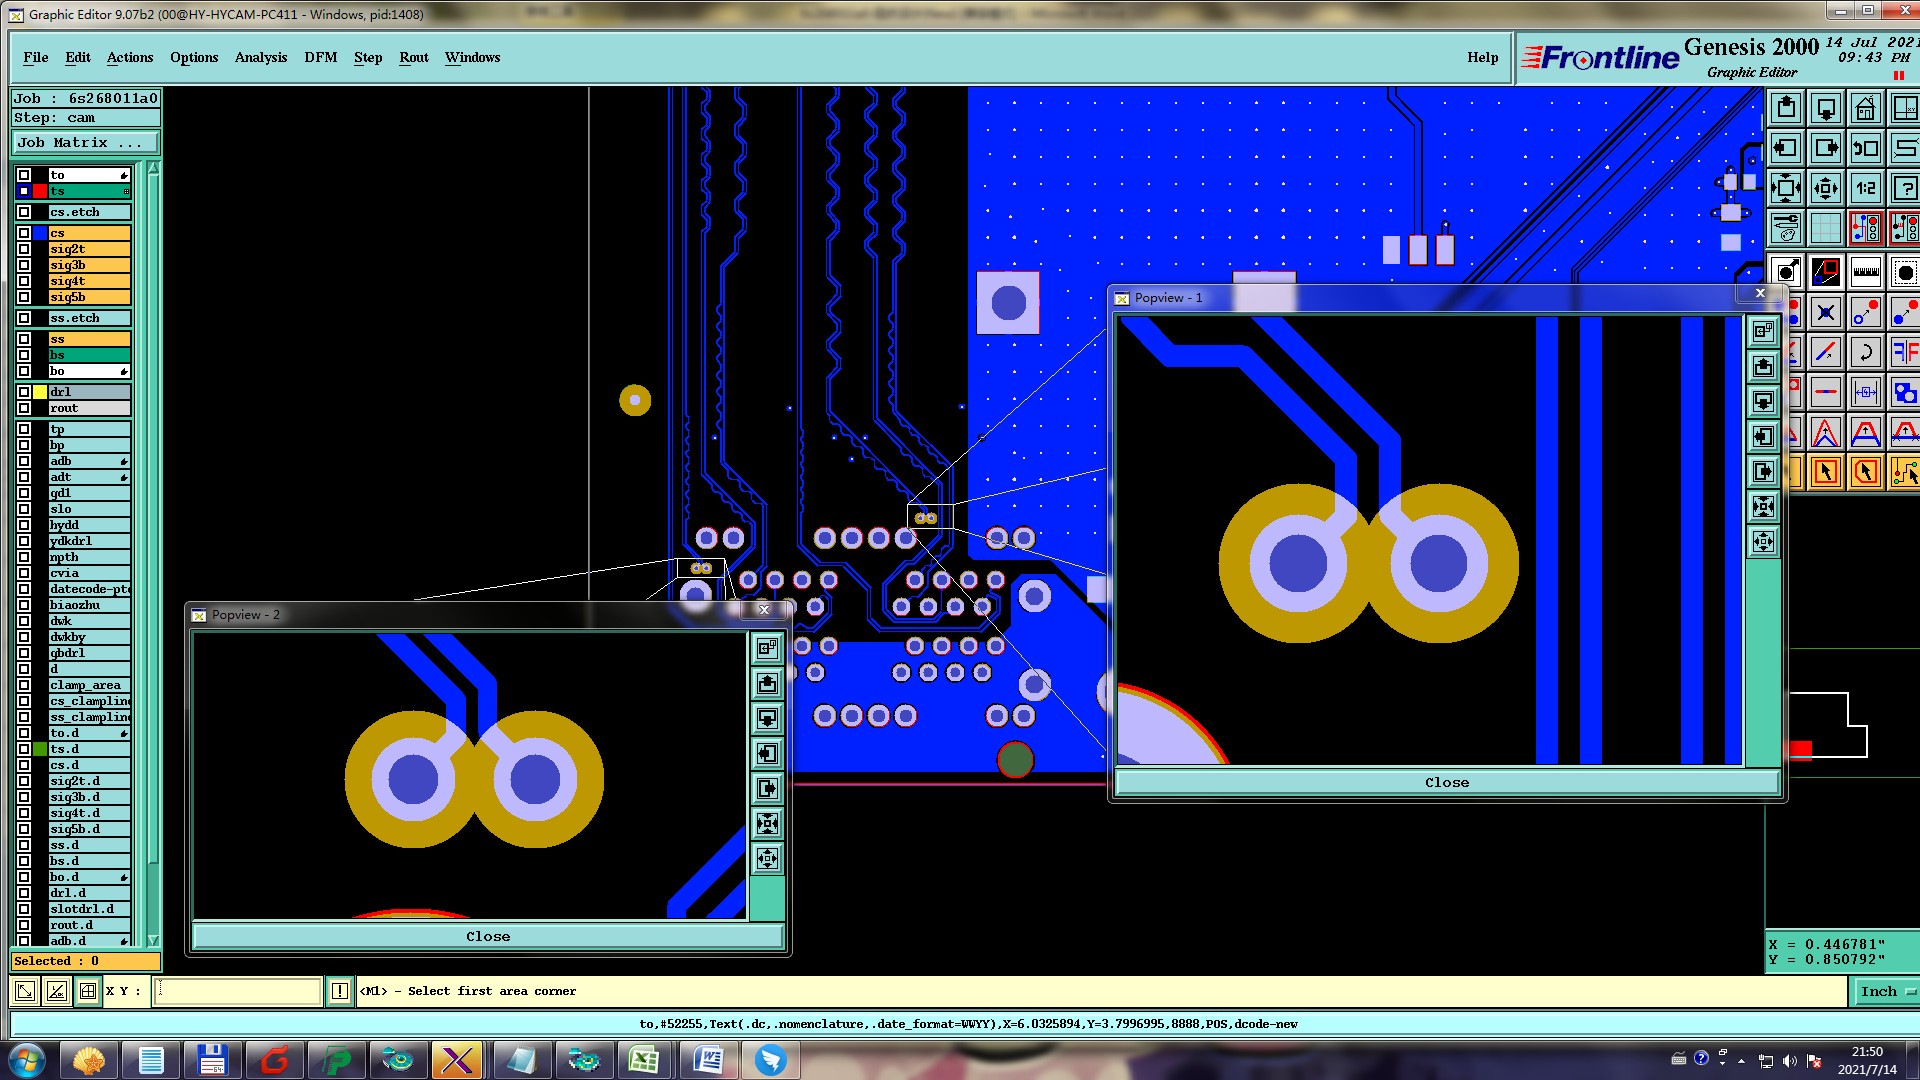The image size is (1920, 1080).
Task: Click Popview 2 pan right icon
Action: click(x=767, y=788)
